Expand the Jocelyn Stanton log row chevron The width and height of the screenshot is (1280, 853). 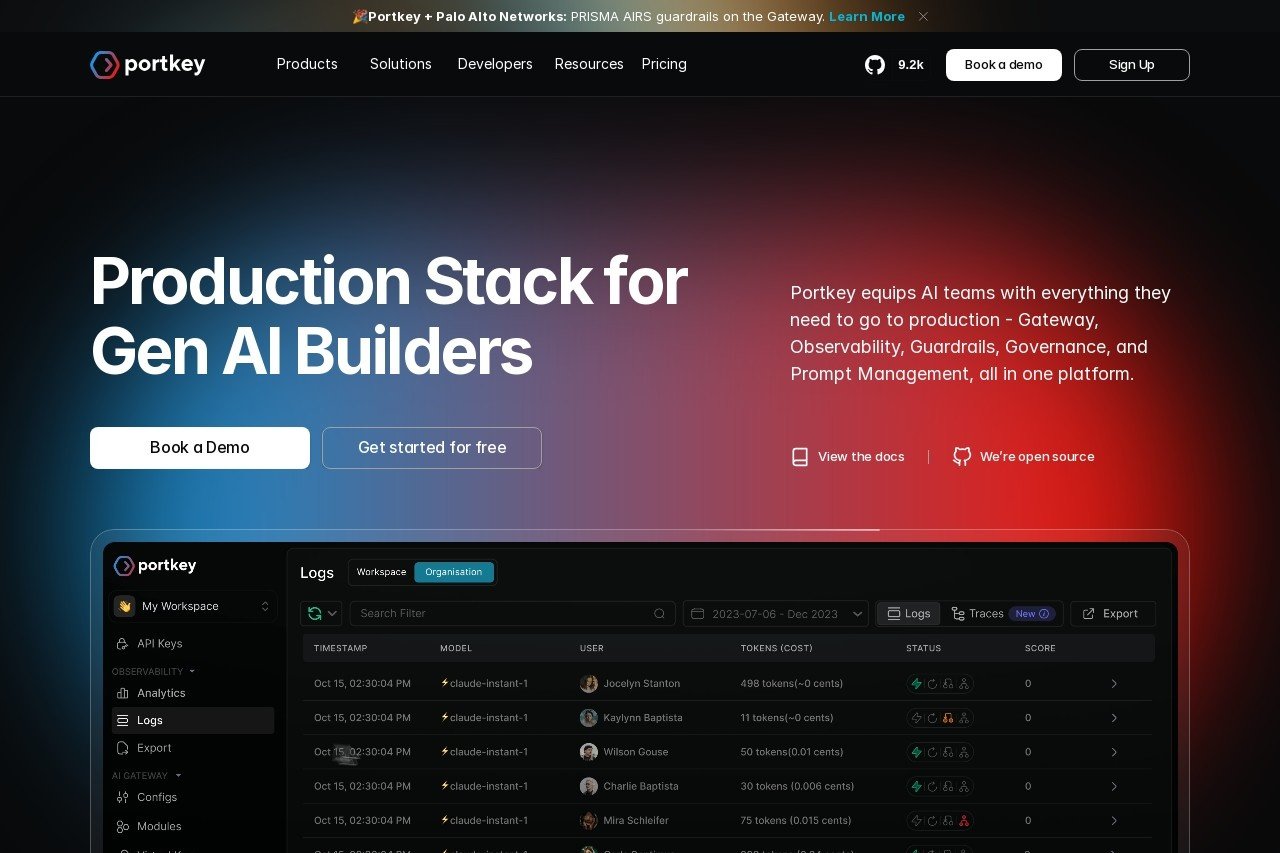tap(1114, 684)
